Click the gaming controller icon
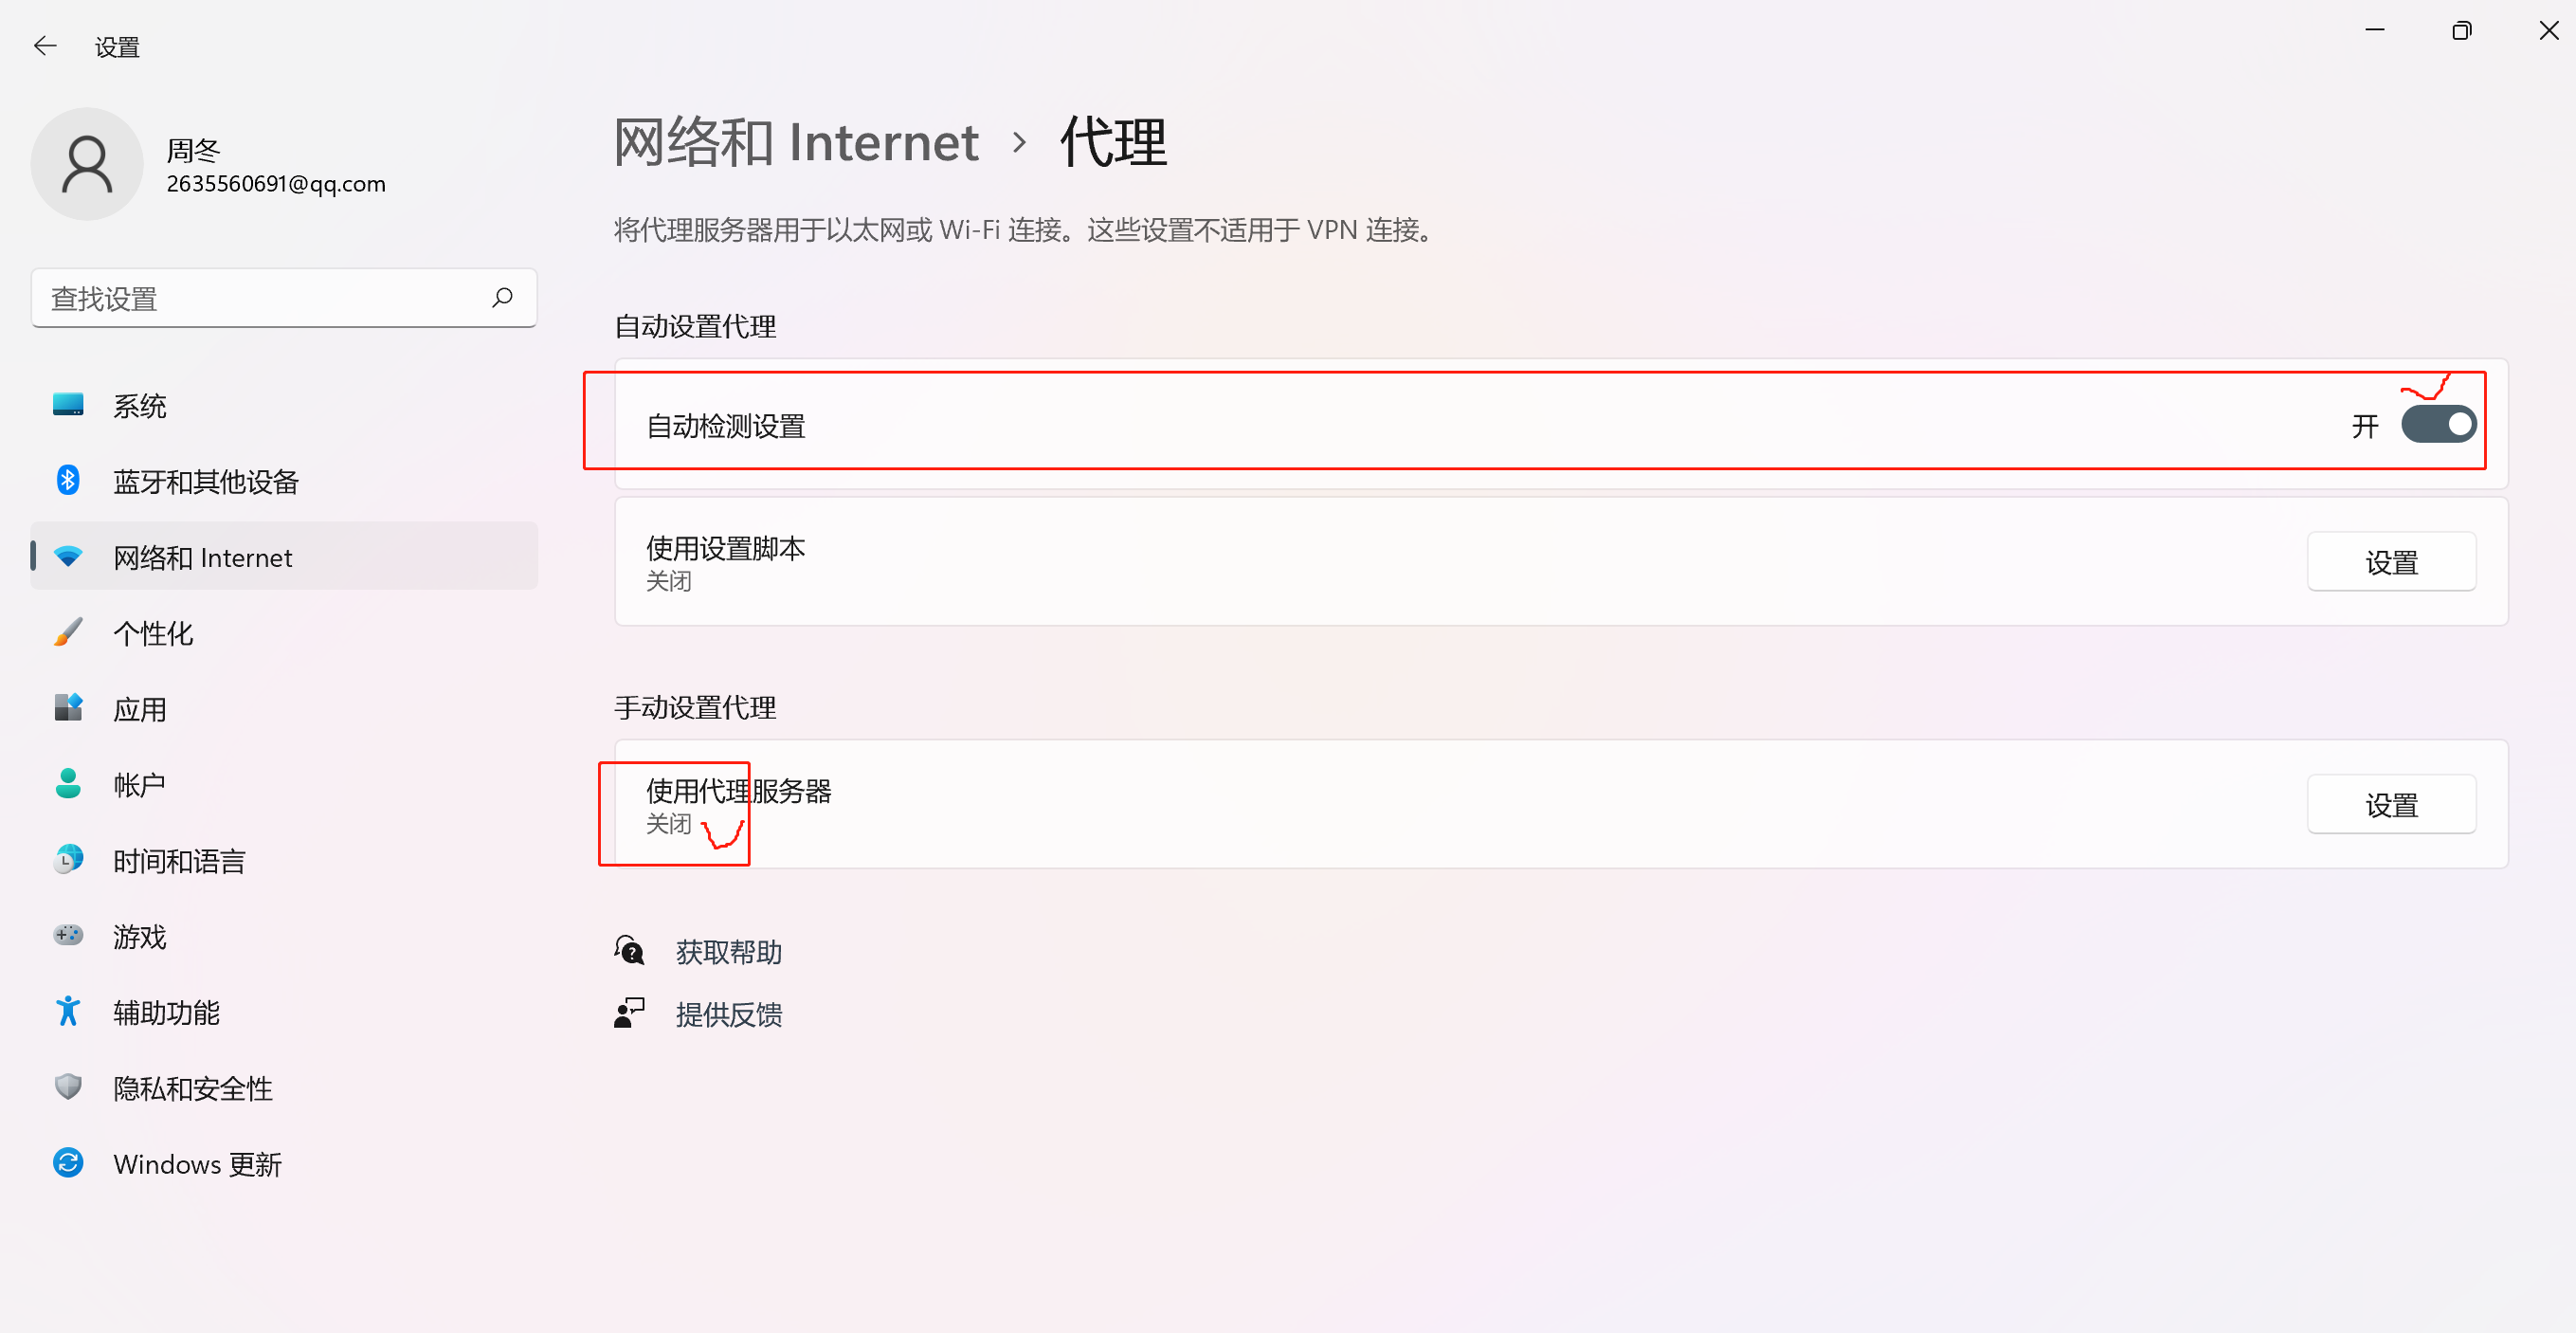 pyautogui.click(x=68, y=936)
